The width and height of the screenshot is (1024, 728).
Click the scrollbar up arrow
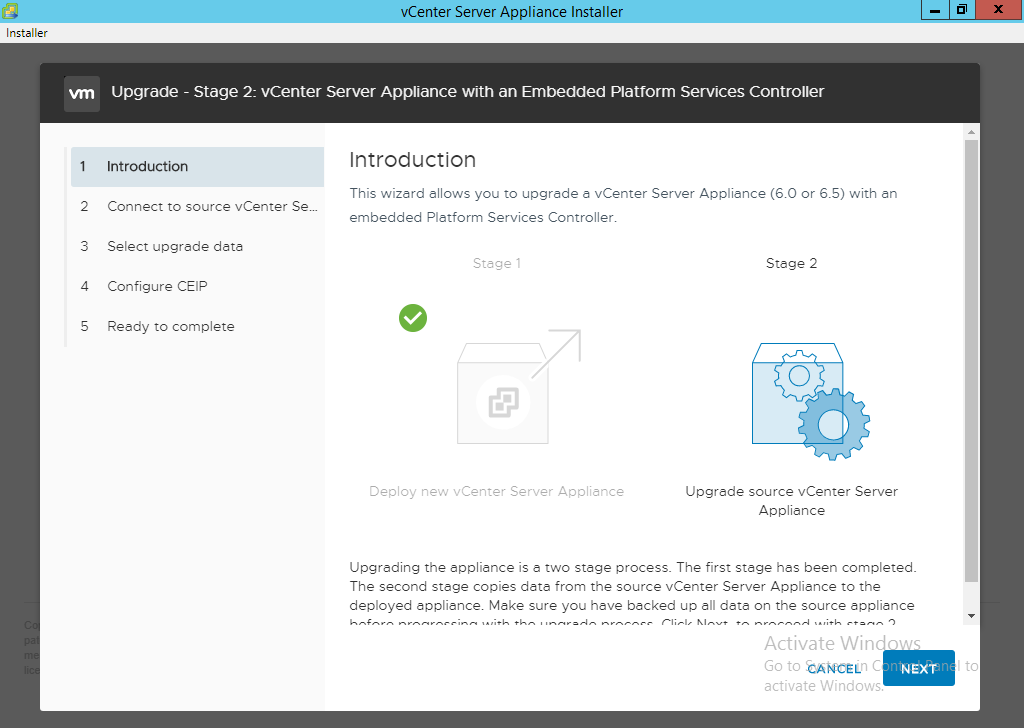(x=971, y=132)
